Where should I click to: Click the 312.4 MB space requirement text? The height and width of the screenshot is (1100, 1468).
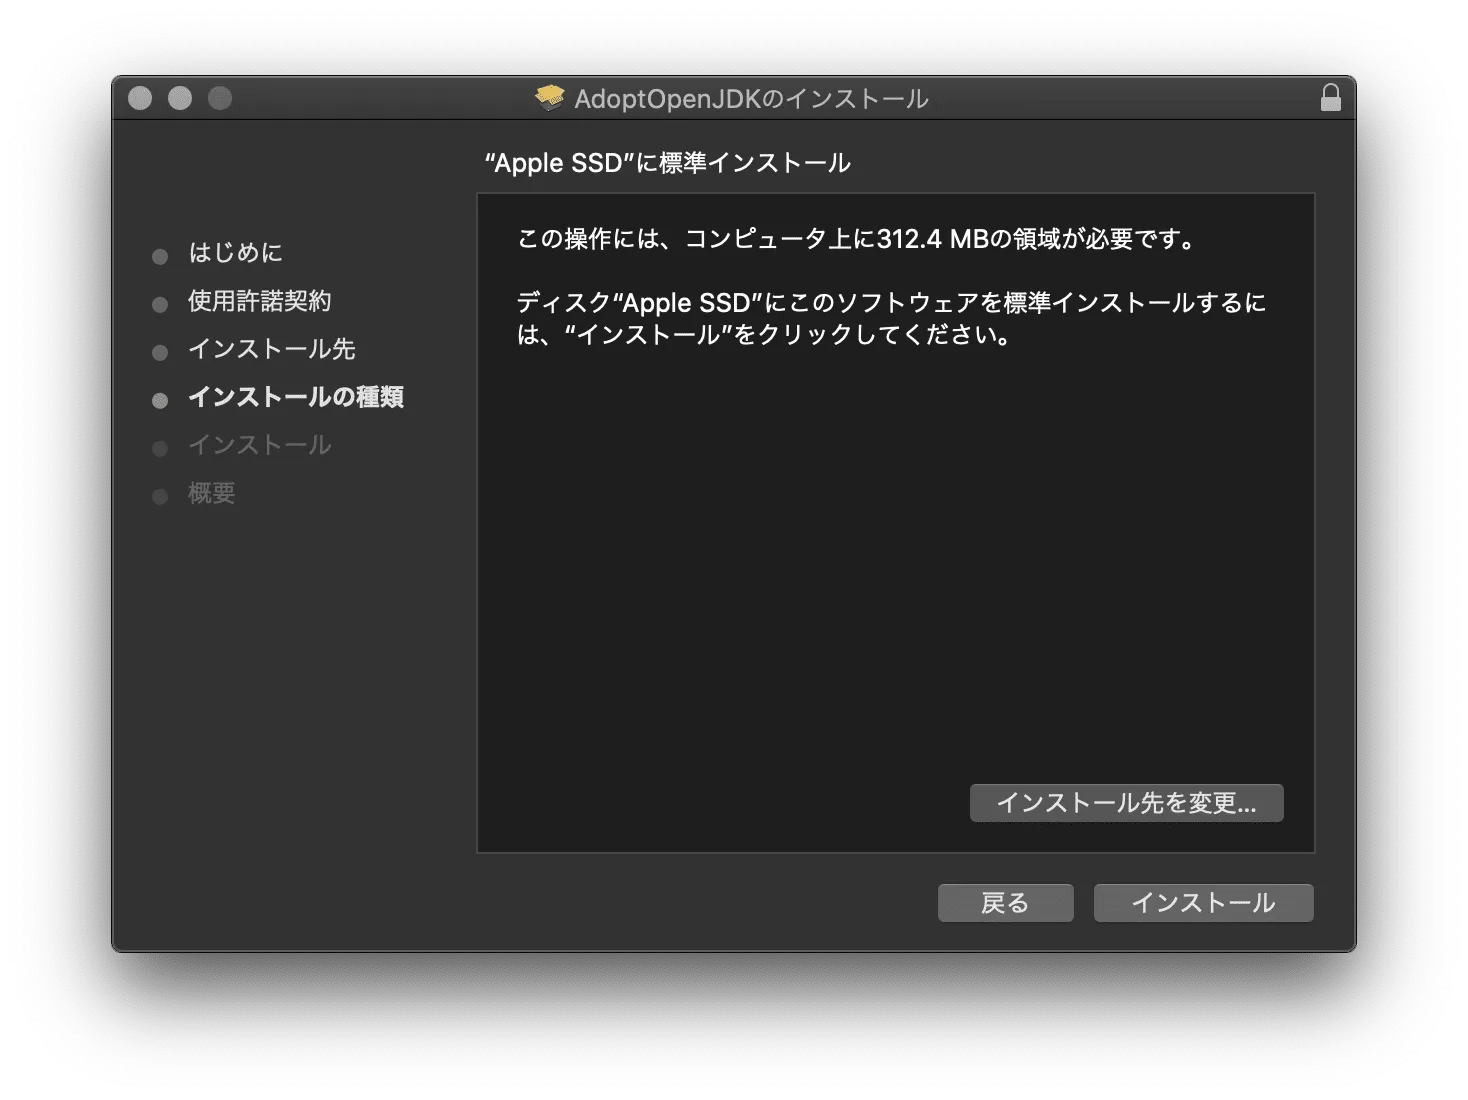[856, 239]
